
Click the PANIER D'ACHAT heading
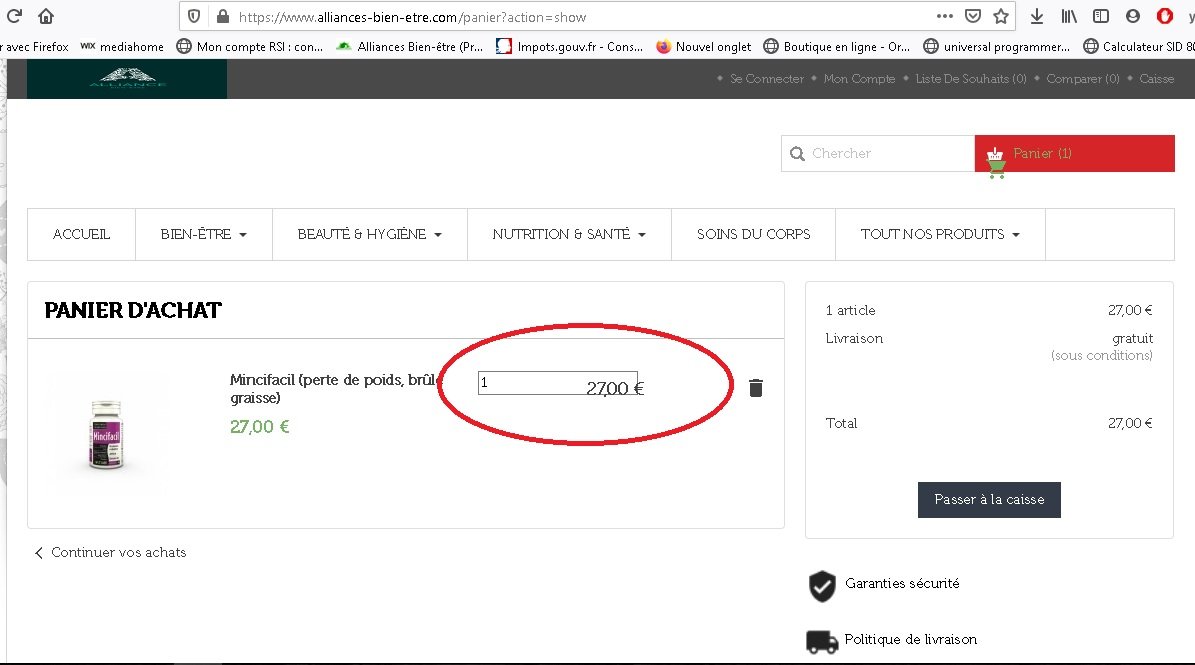tap(133, 311)
